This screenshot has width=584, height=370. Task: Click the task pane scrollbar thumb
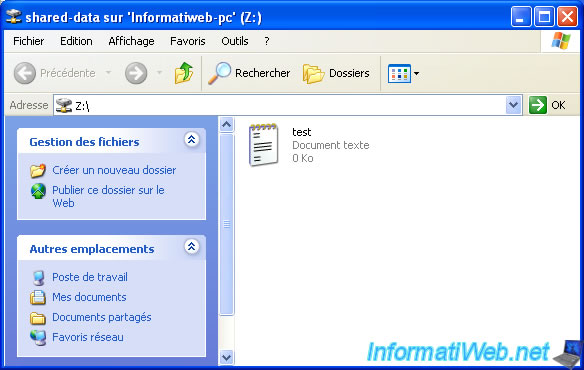[226, 224]
